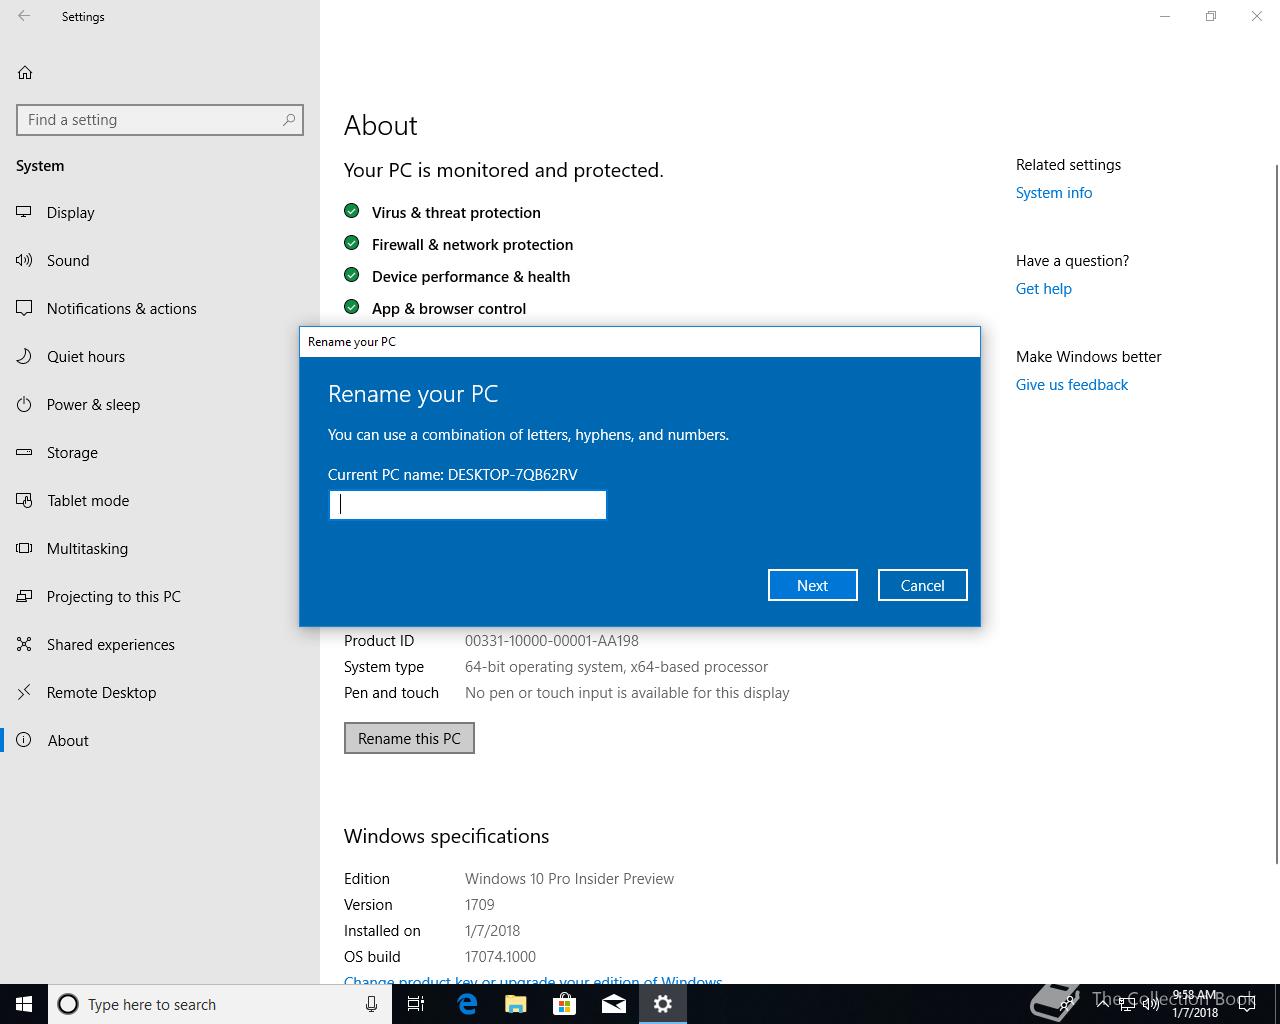The height and width of the screenshot is (1024, 1280).
Task: Click the microphone icon in taskbar search
Action: (371, 1004)
